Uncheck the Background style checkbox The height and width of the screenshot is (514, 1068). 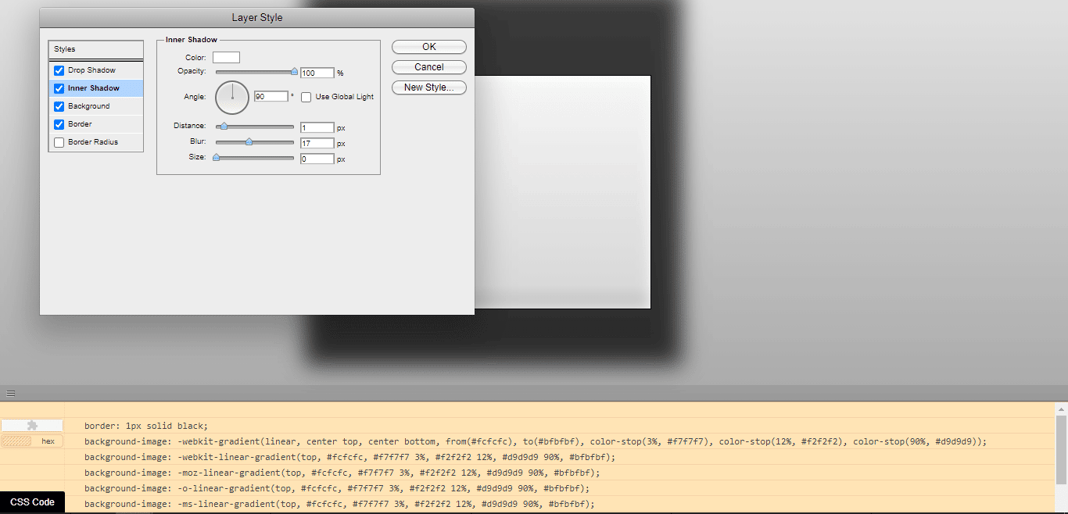pyautogui.click(x=59, y=107)
